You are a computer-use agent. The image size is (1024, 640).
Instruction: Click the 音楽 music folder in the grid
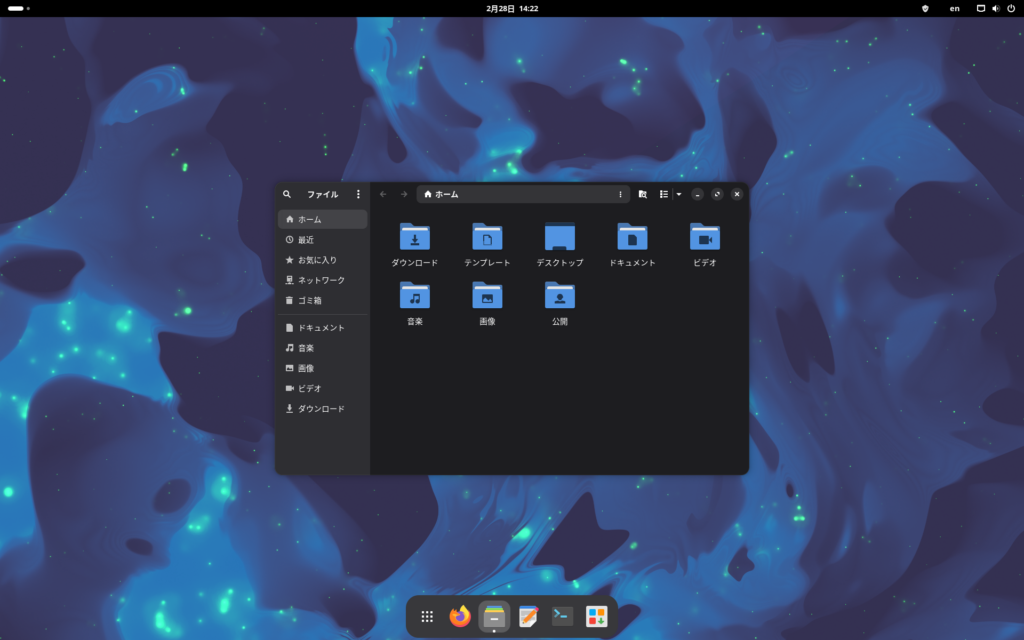pyautogui.click(x=415, y=296)
